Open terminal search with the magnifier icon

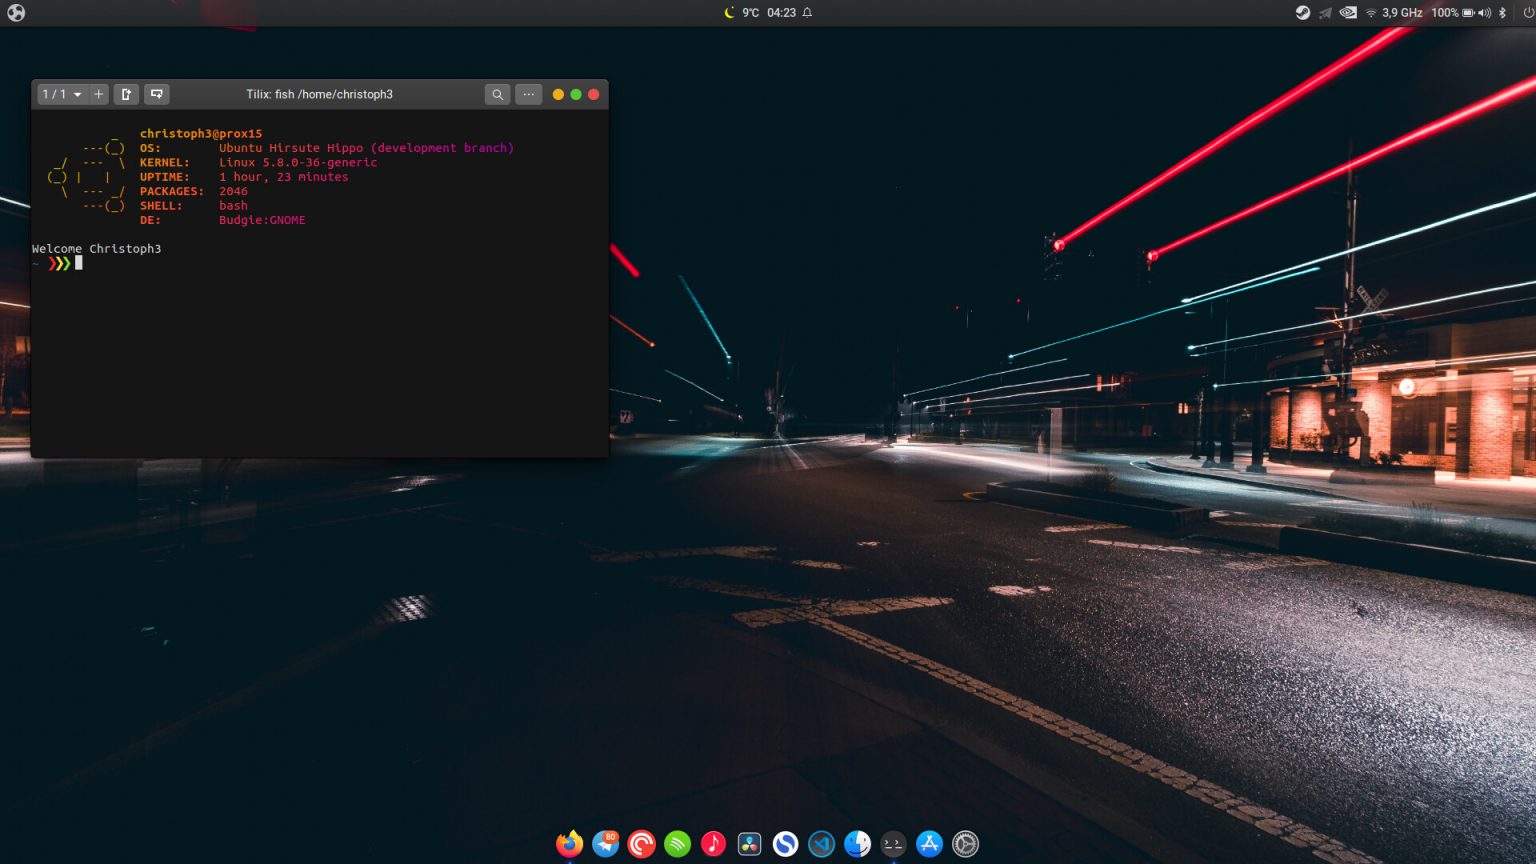pos(497,94)
